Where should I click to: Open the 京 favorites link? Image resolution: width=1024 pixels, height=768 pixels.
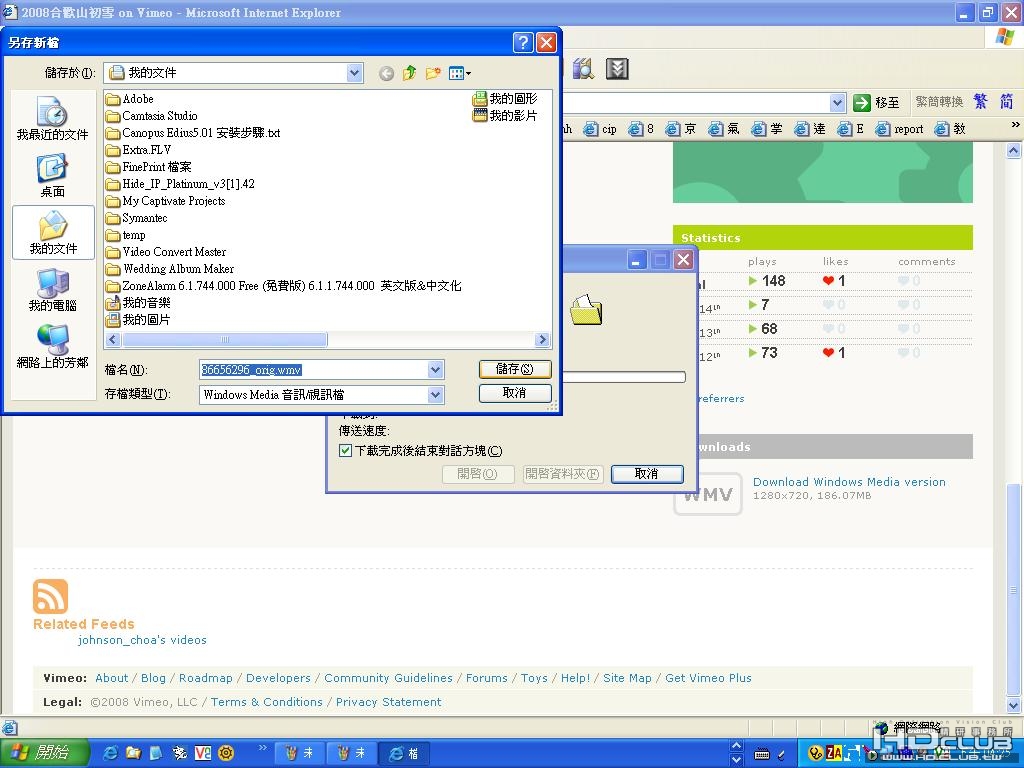[x=680, y=129]
